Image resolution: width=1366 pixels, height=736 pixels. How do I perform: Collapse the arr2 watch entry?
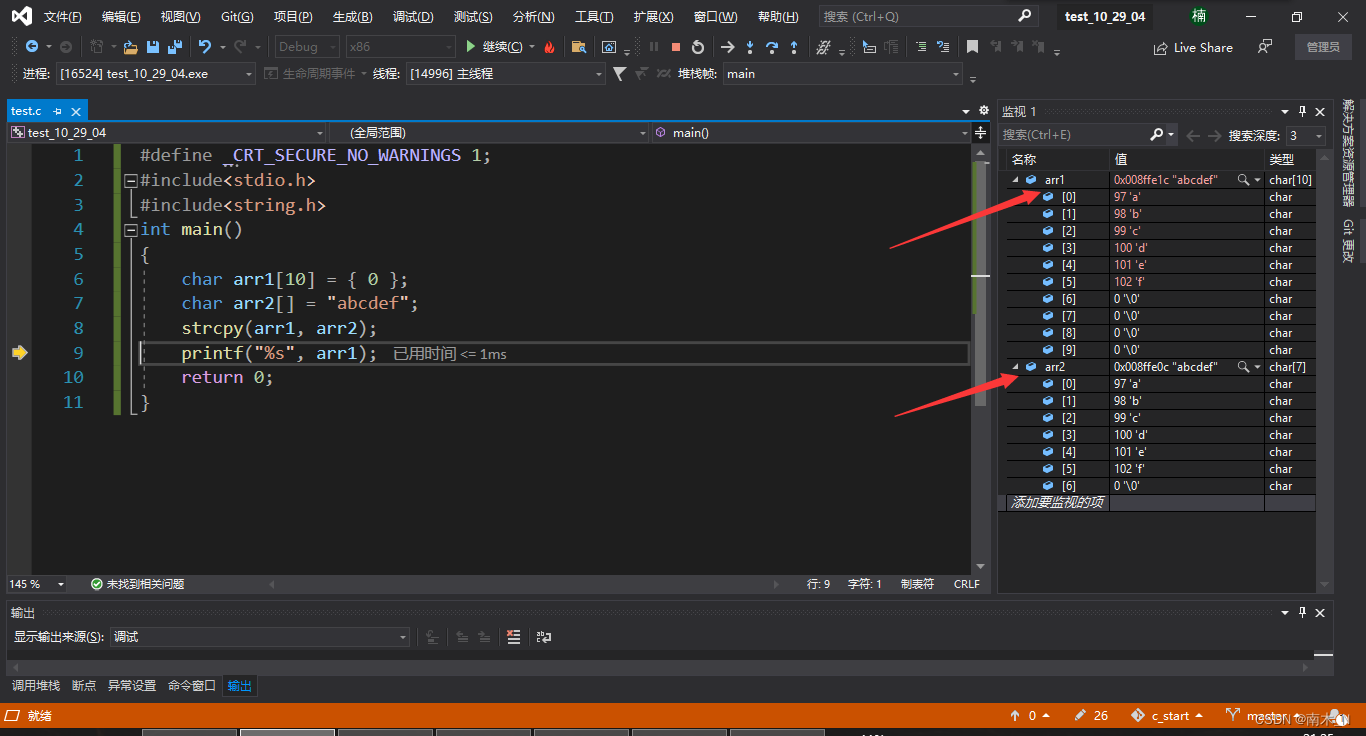pyautogui.click(x=1016, y=367)
